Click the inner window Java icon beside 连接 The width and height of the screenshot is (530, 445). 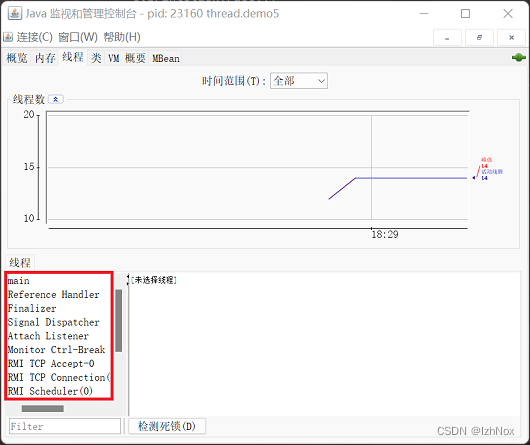(8, 37)
